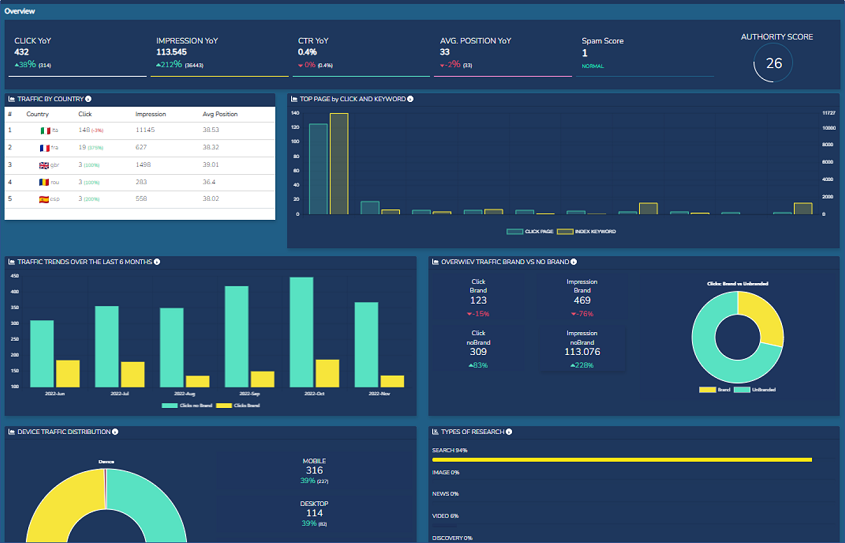The width and height of the screenshot is (845, 543).
Task: Click France's avg position 38.32
Action: pyautogui.click(x=211, y=147)
